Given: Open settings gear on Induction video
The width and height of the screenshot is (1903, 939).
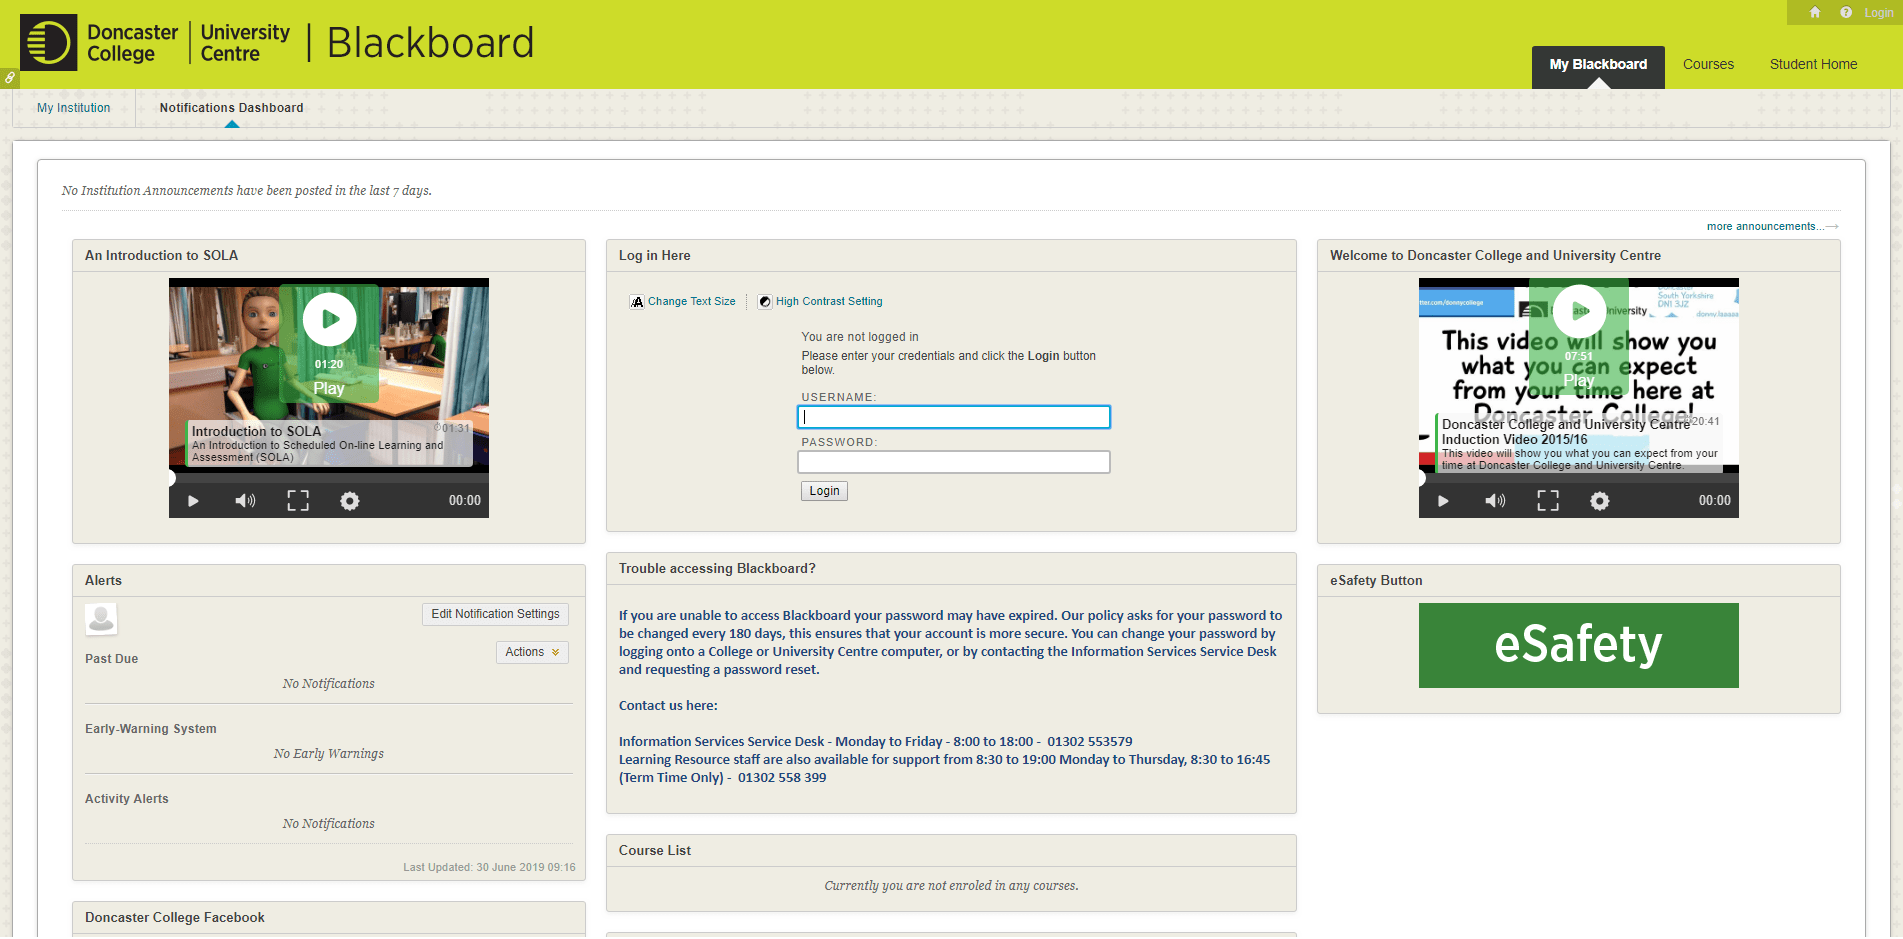Looking at the screenshot, I should tap(1600, 501).
